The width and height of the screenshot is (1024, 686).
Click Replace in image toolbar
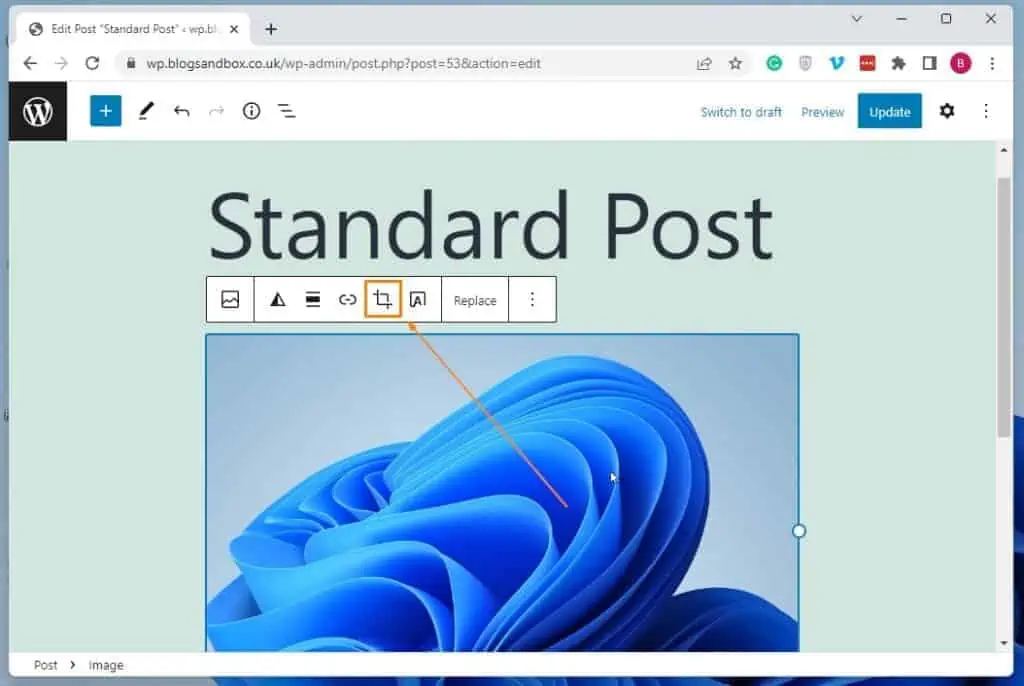[x=475, y=301]
